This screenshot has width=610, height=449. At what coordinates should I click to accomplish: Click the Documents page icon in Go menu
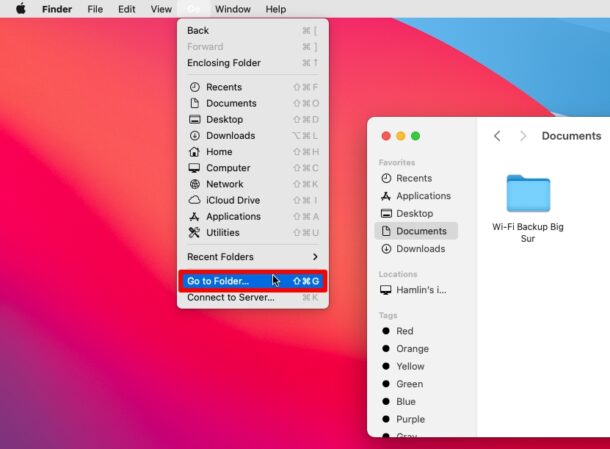pyautogui.click(x=195, y=103)
